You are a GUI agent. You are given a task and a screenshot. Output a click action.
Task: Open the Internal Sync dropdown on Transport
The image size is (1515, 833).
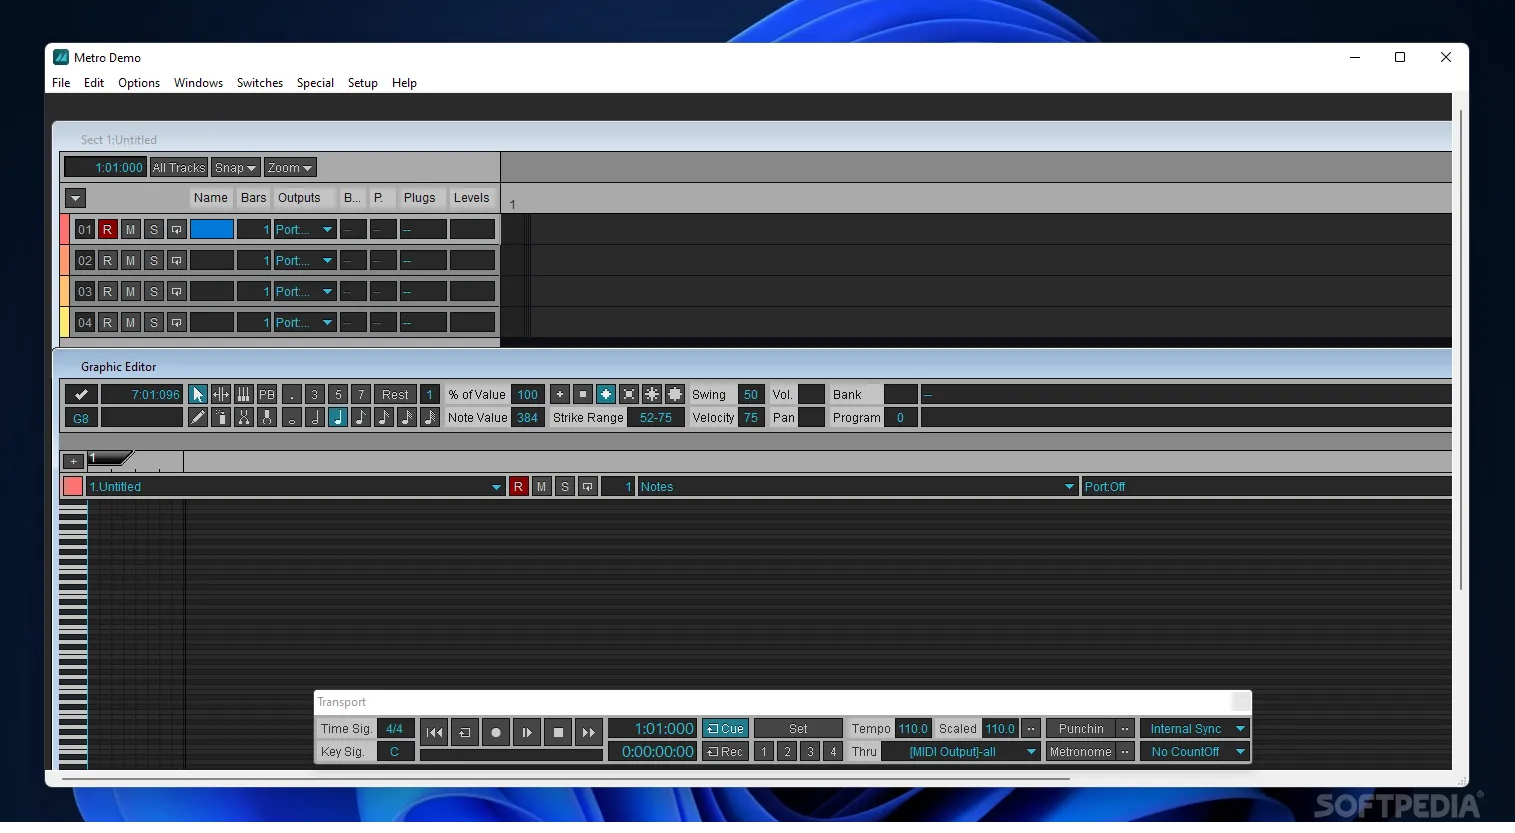point(1194,728)
